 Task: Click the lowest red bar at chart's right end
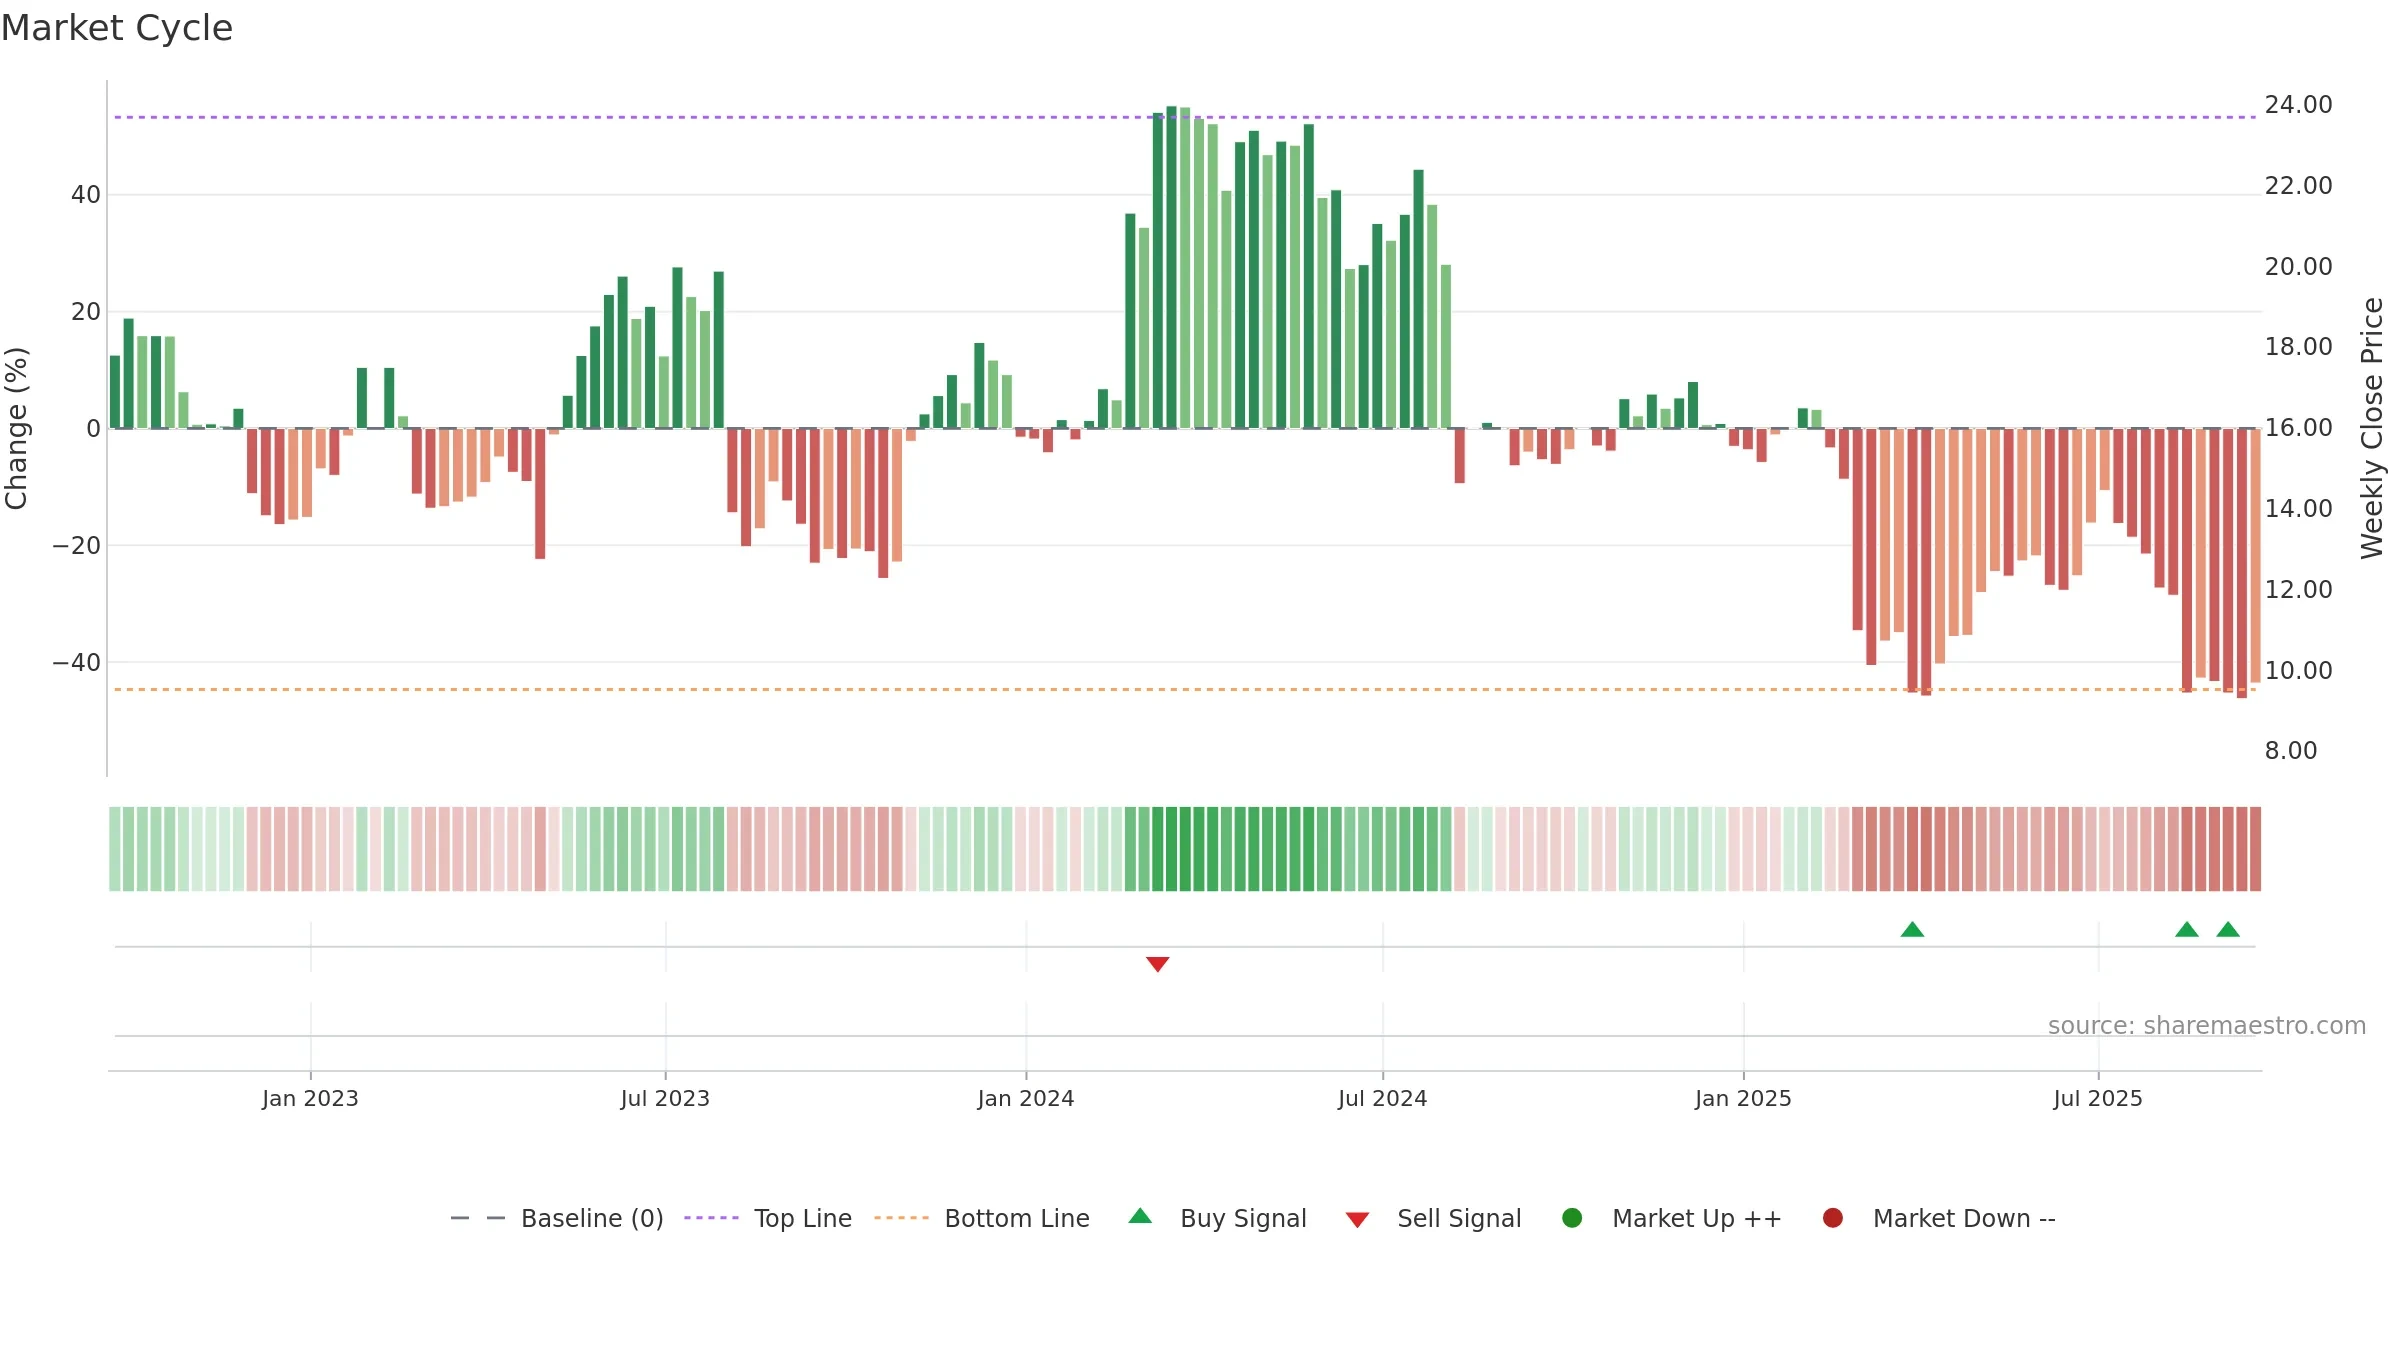(2242, 563)
